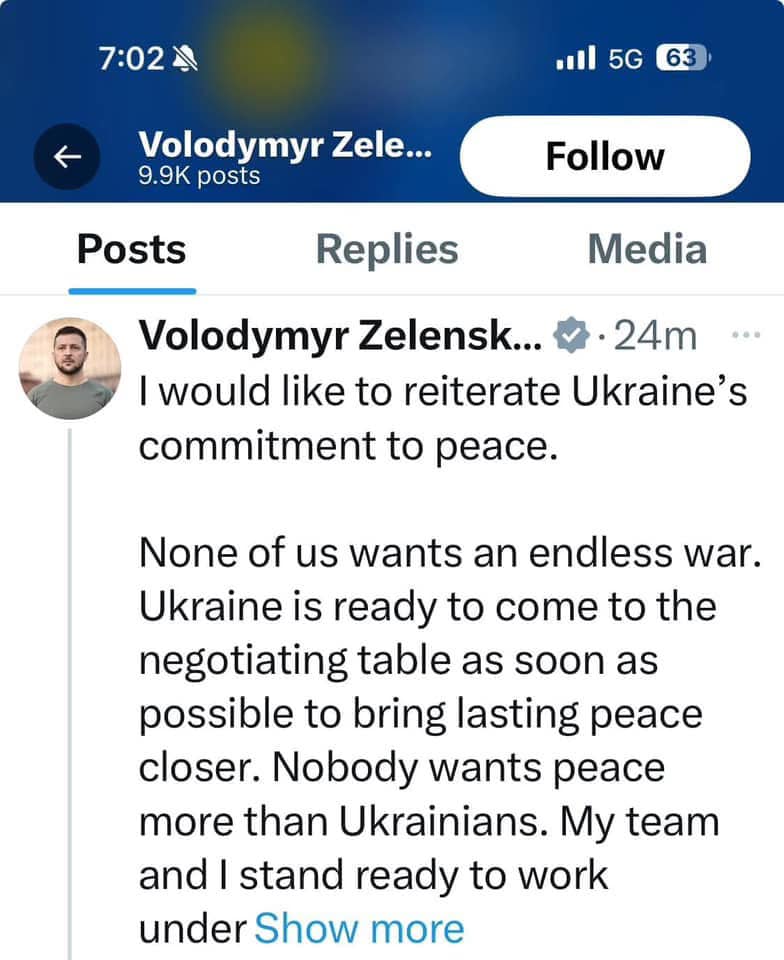The width and height of the screenshot is (784, 960).
Task: Tap the header profile name Volodymyr Zele...
Action: click(x=285, y=145)
